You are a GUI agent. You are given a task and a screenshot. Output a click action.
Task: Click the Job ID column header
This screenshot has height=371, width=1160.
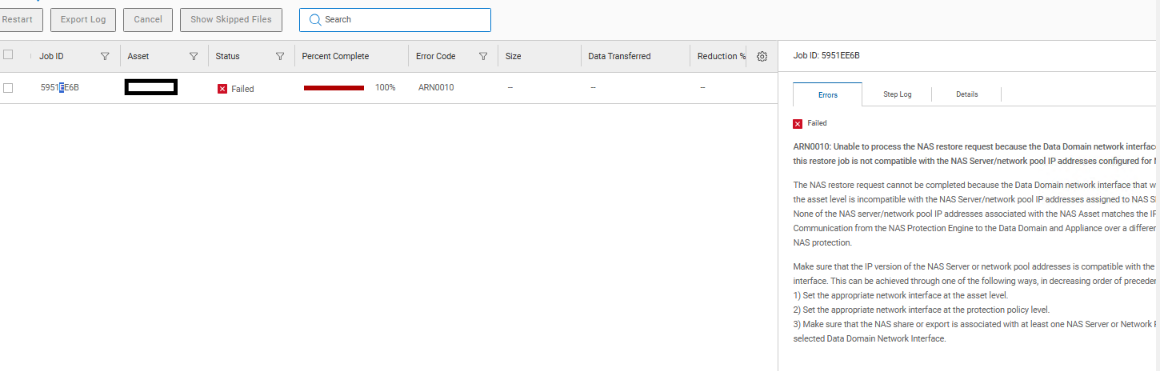coord(51,56)
